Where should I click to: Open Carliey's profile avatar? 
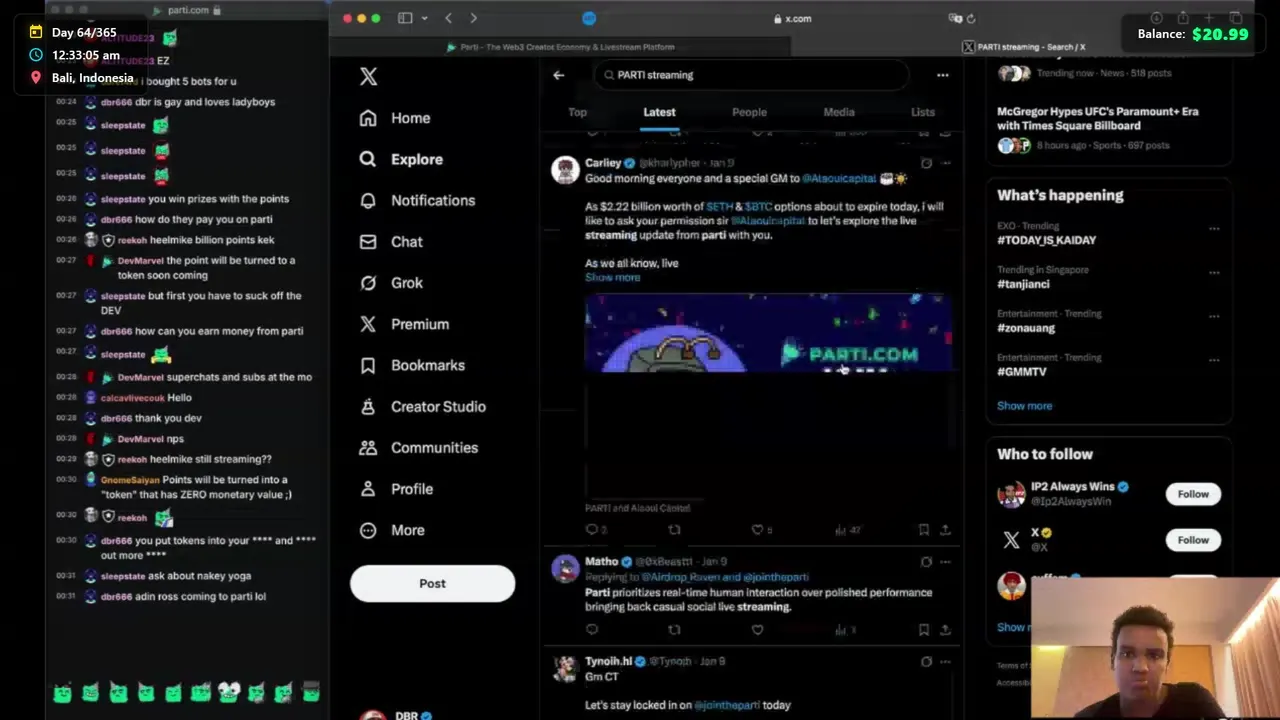pyautogui.click(x=565, y=170)
